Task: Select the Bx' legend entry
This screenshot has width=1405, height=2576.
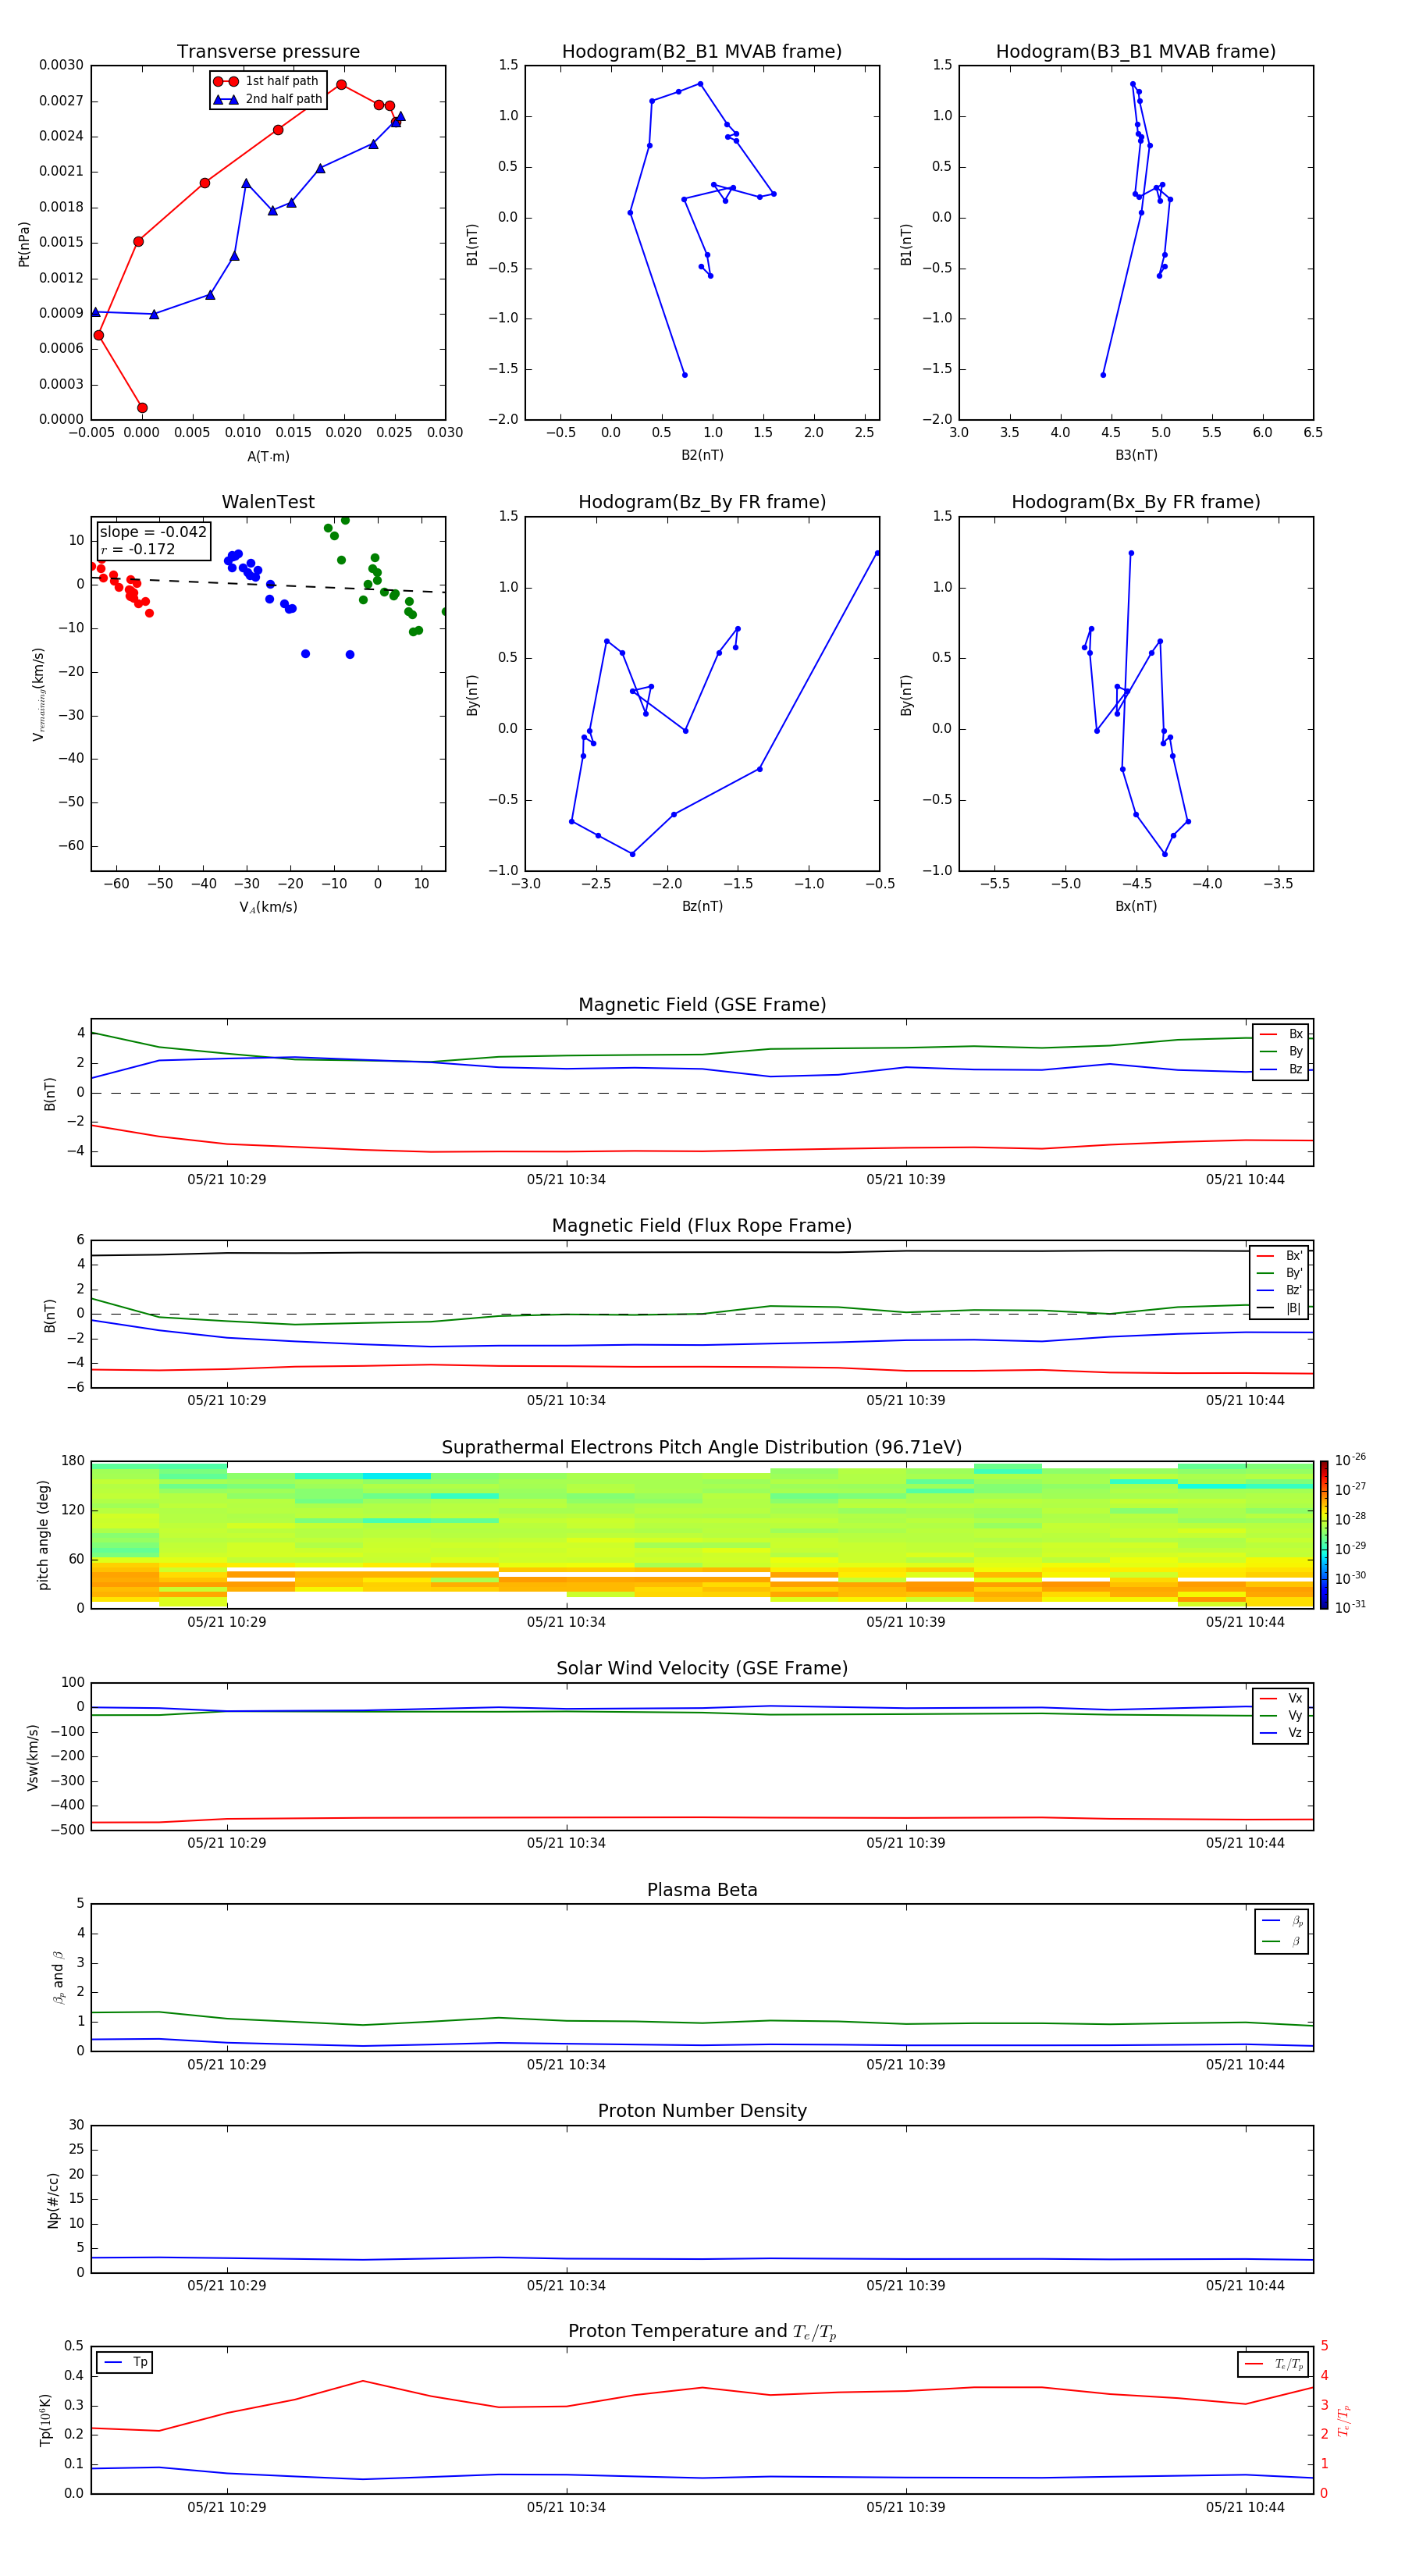Action: coord(1280,1256)
